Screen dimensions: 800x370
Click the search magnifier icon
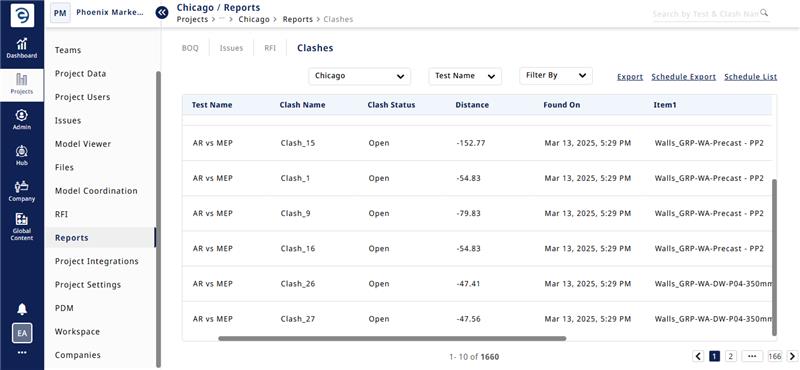764,13
